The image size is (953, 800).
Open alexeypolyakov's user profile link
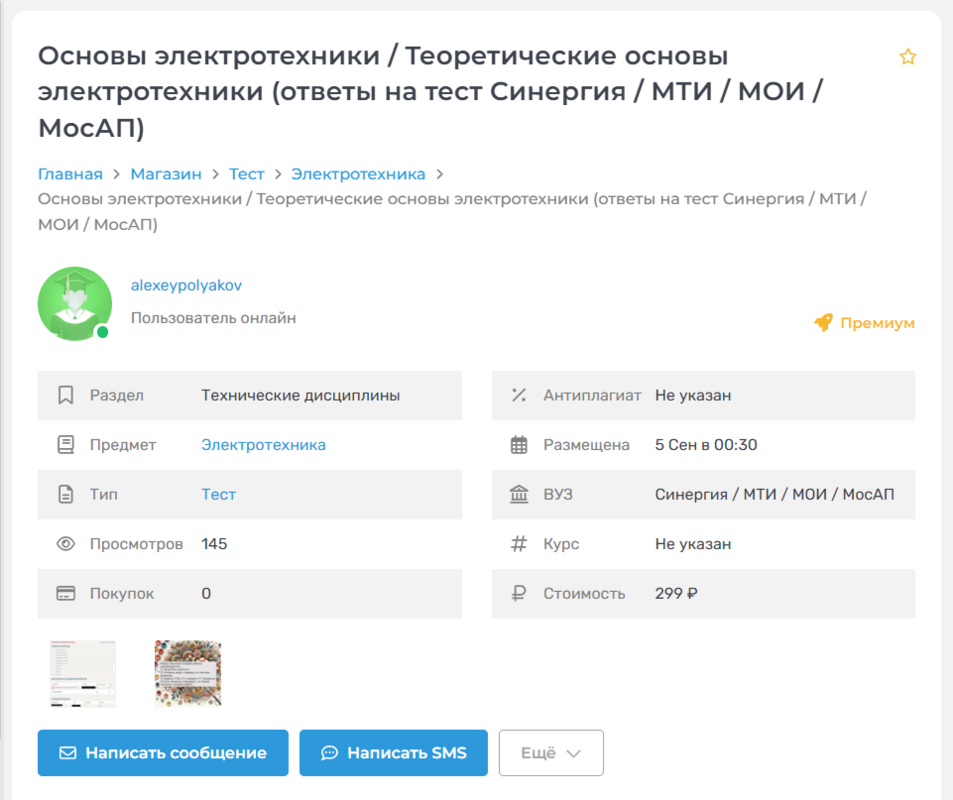[186, 285]
